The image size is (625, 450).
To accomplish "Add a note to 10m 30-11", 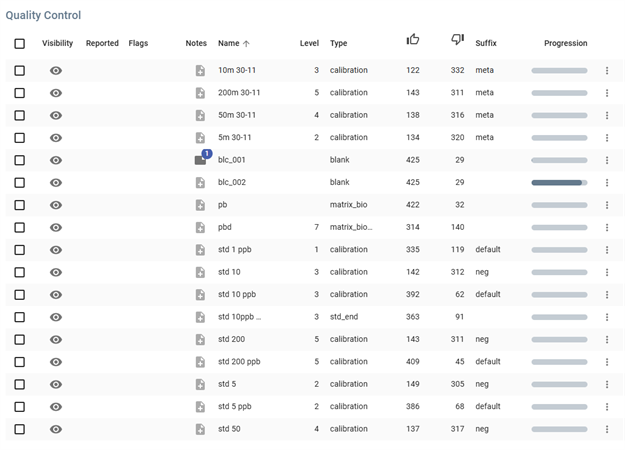I will (200, 71).
